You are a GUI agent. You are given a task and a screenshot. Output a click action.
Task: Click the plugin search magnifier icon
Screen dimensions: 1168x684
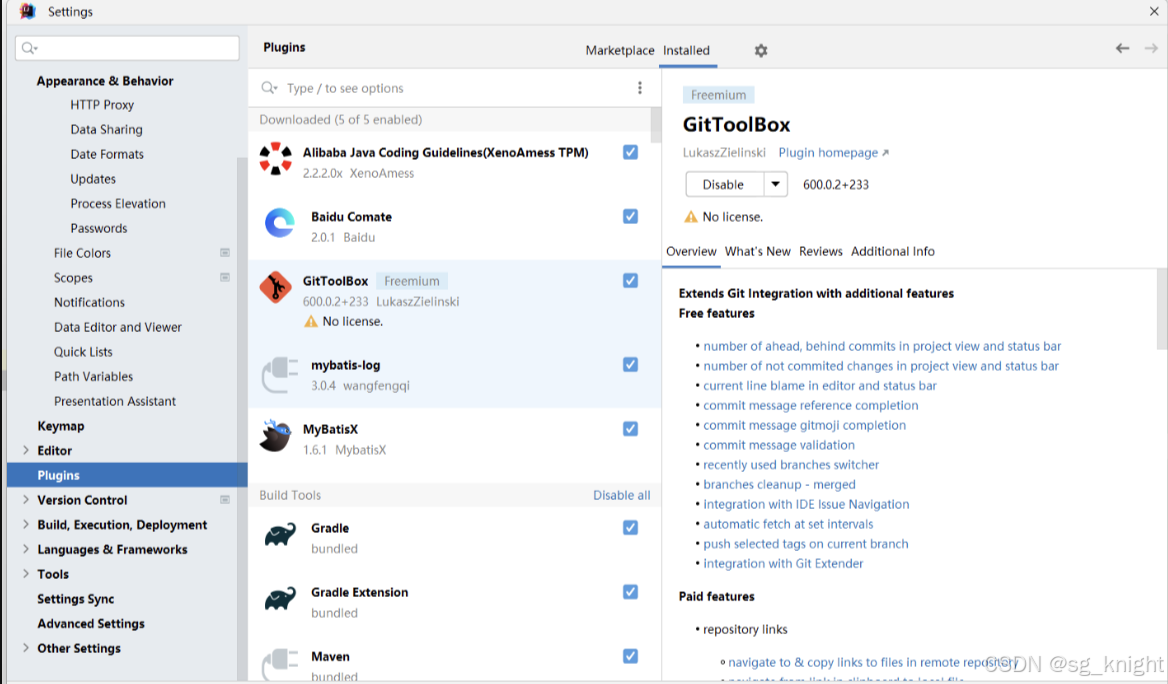(269, 88)
